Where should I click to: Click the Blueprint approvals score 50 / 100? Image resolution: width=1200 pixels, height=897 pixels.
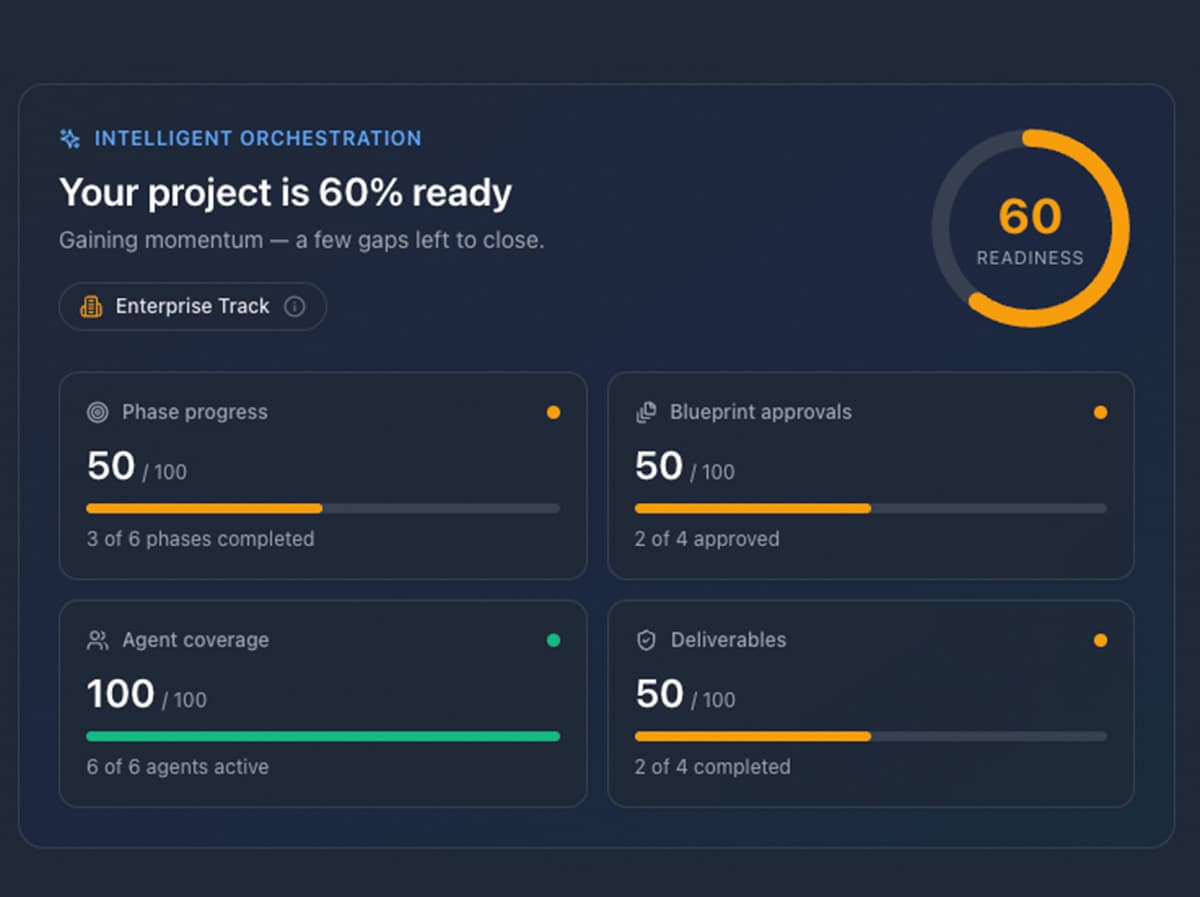(x=685, y=467)
